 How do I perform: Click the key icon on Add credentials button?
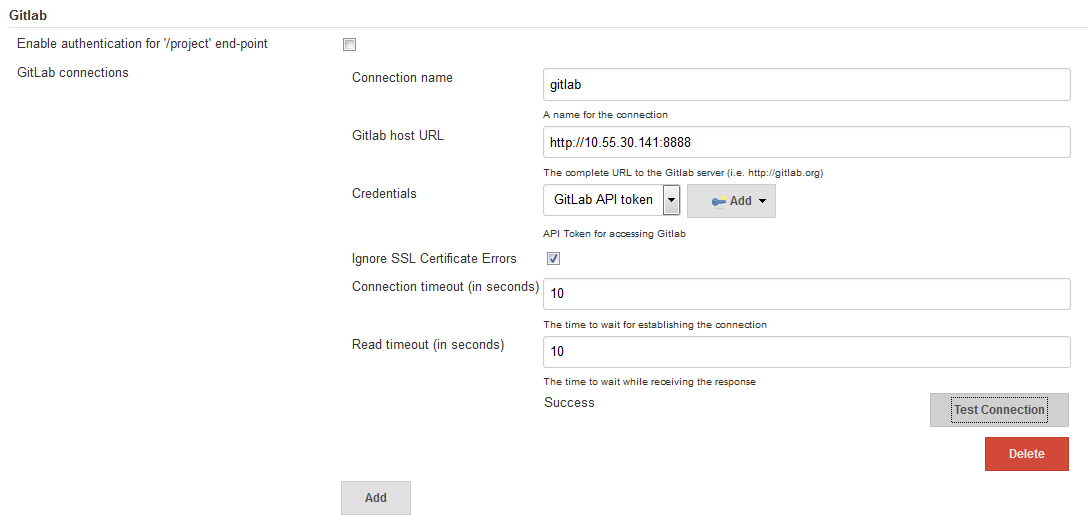(718, 201)
